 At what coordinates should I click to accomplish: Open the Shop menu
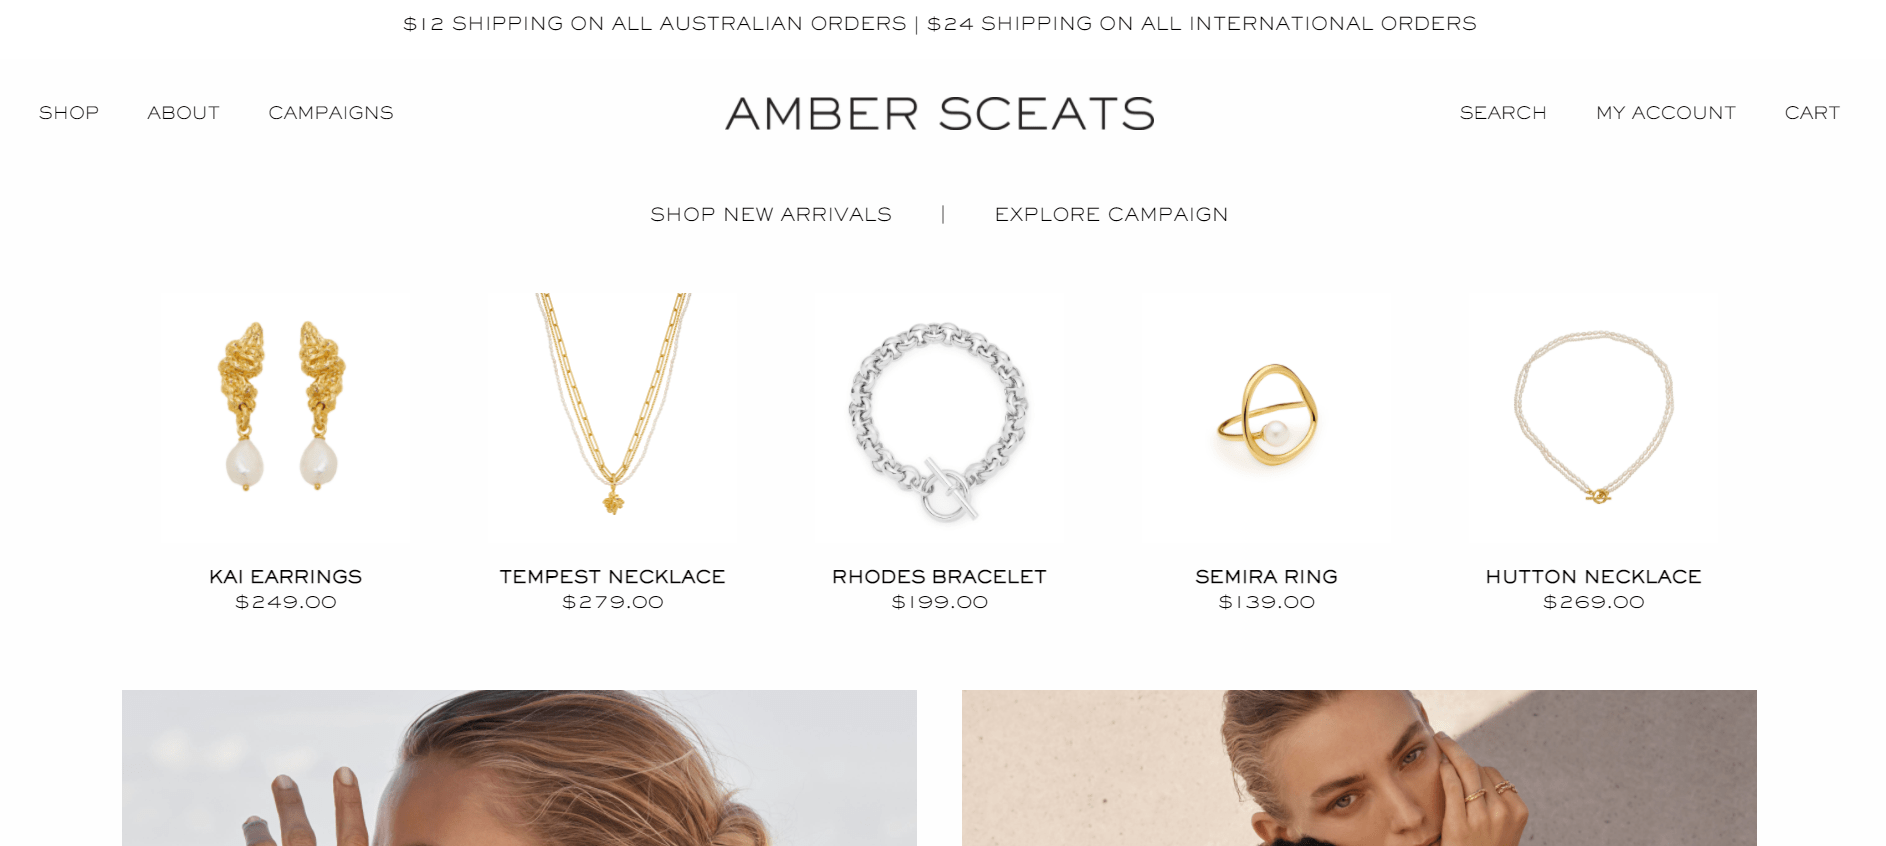click(69, 113)
